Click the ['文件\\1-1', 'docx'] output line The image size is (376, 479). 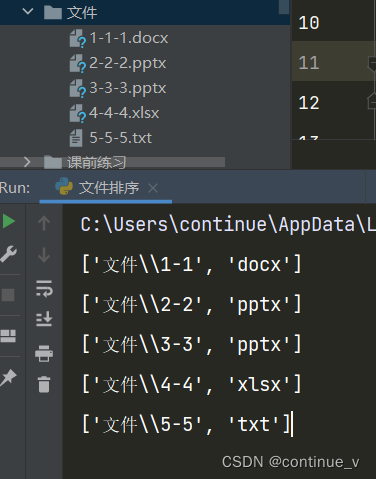click(192, 264)
